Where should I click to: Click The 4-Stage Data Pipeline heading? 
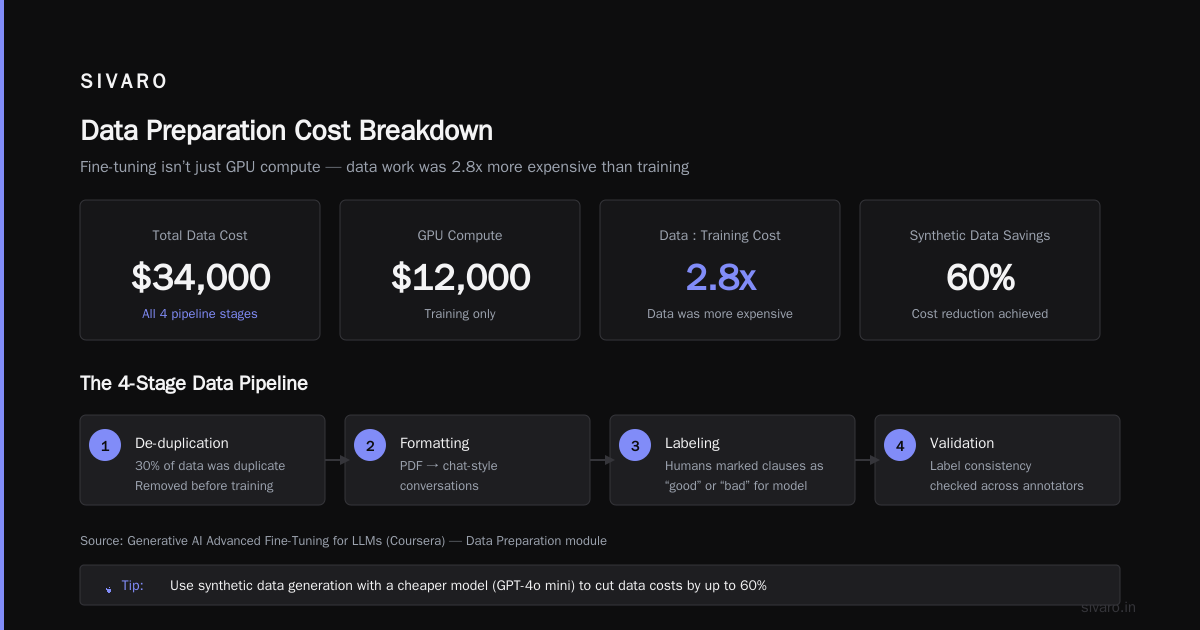(x=194, y=383)
